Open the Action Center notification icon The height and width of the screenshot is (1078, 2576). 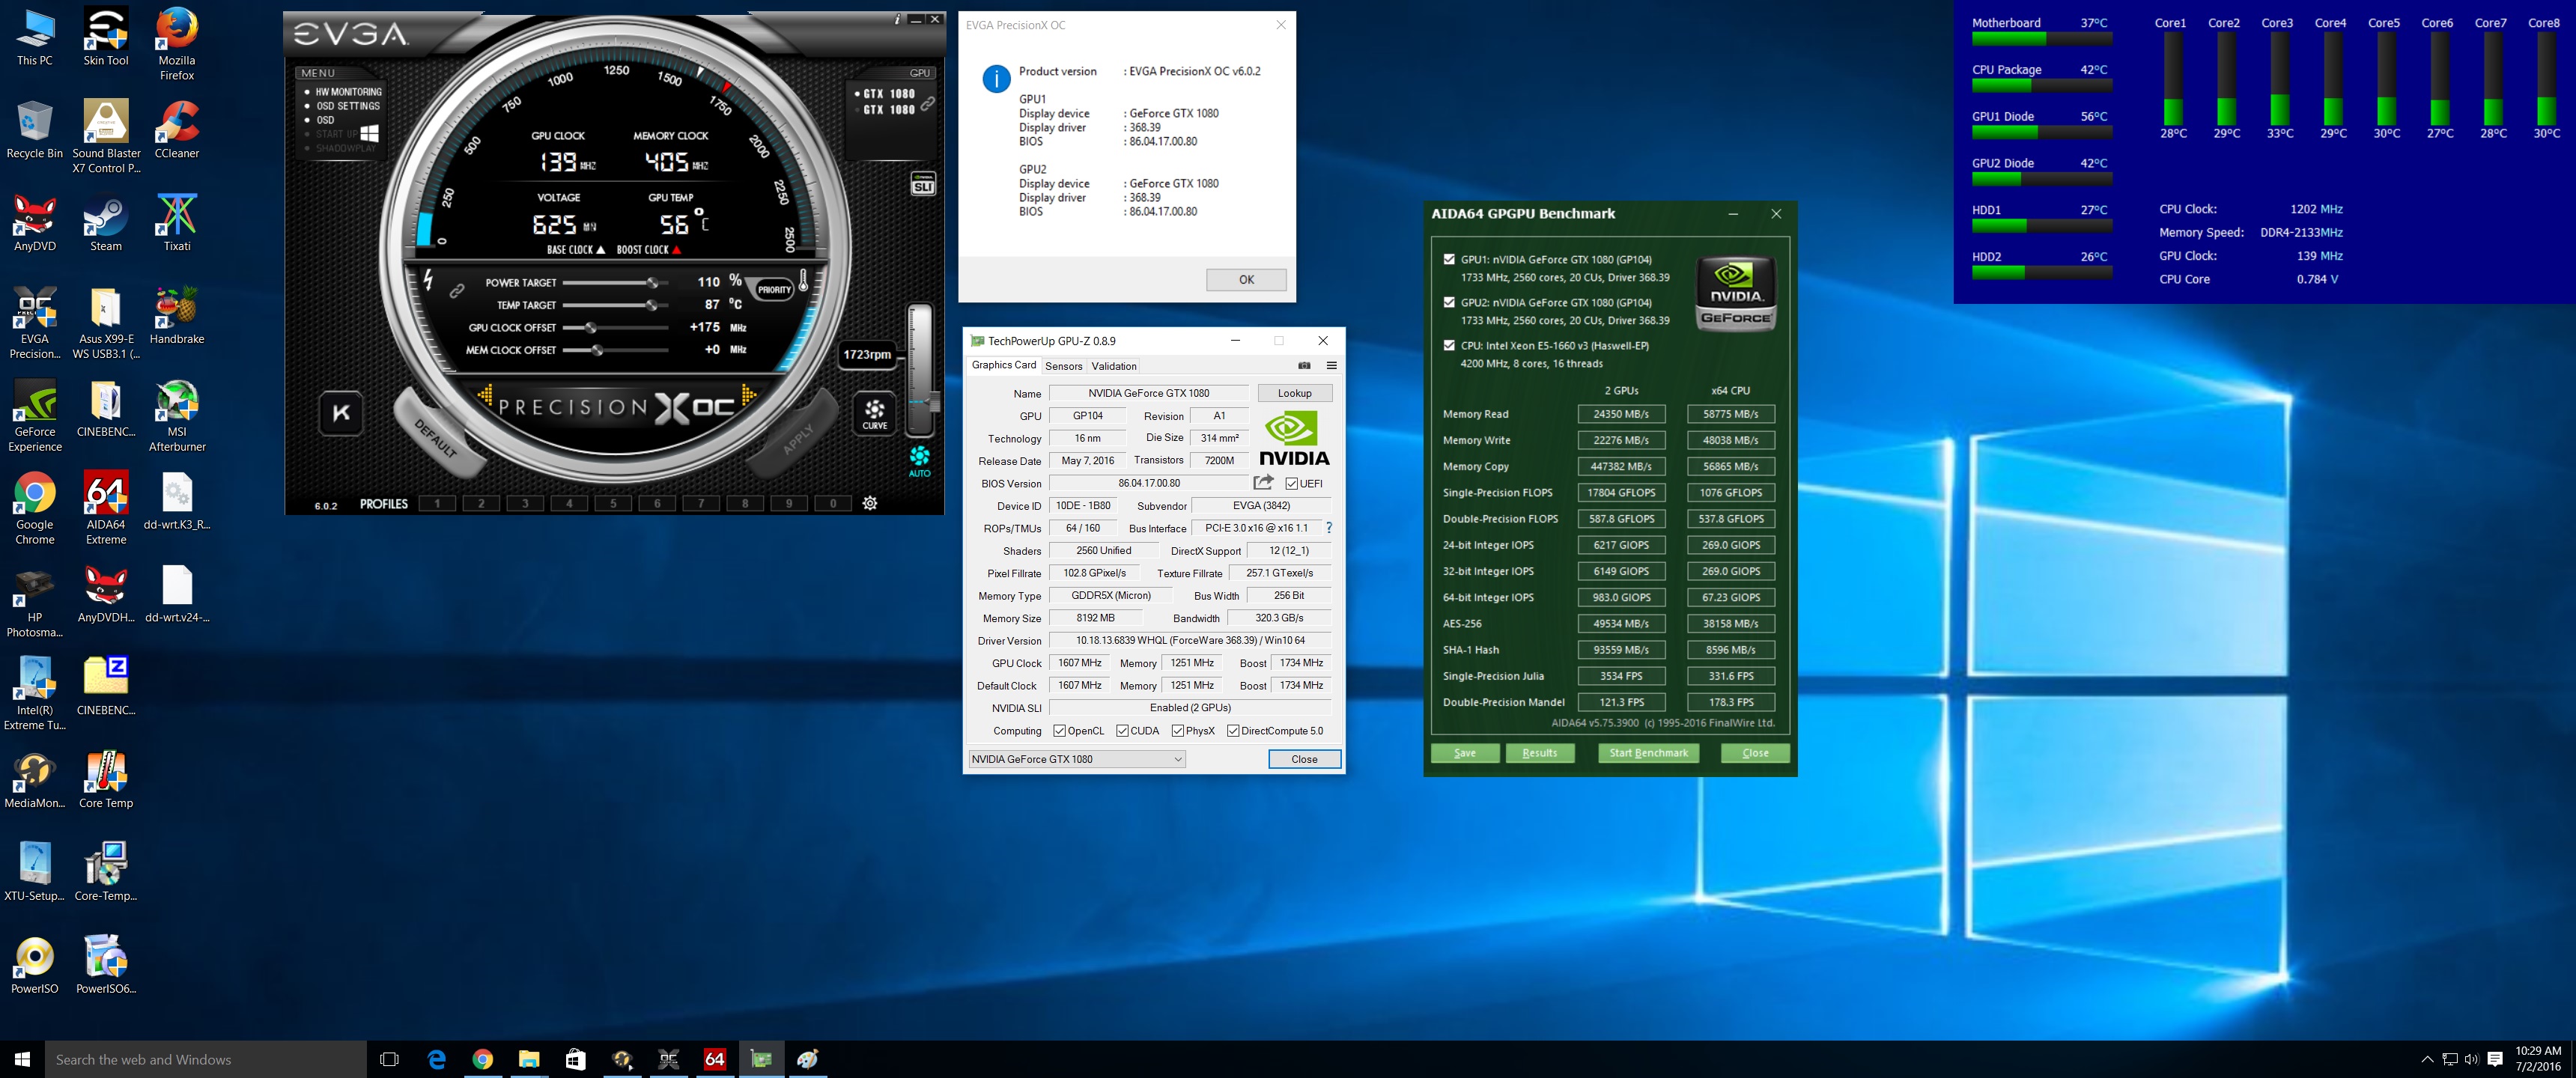click(x=2495, y=1059)
